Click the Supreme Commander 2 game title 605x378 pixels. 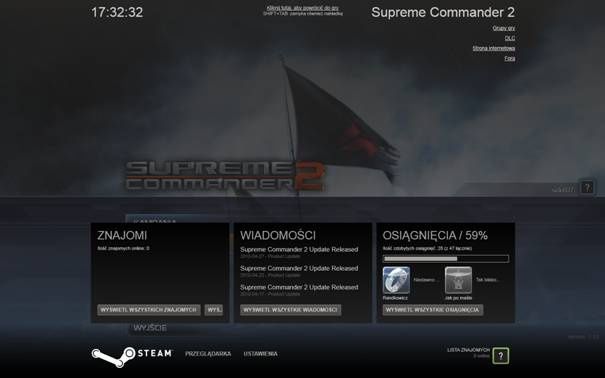point(443,12)
